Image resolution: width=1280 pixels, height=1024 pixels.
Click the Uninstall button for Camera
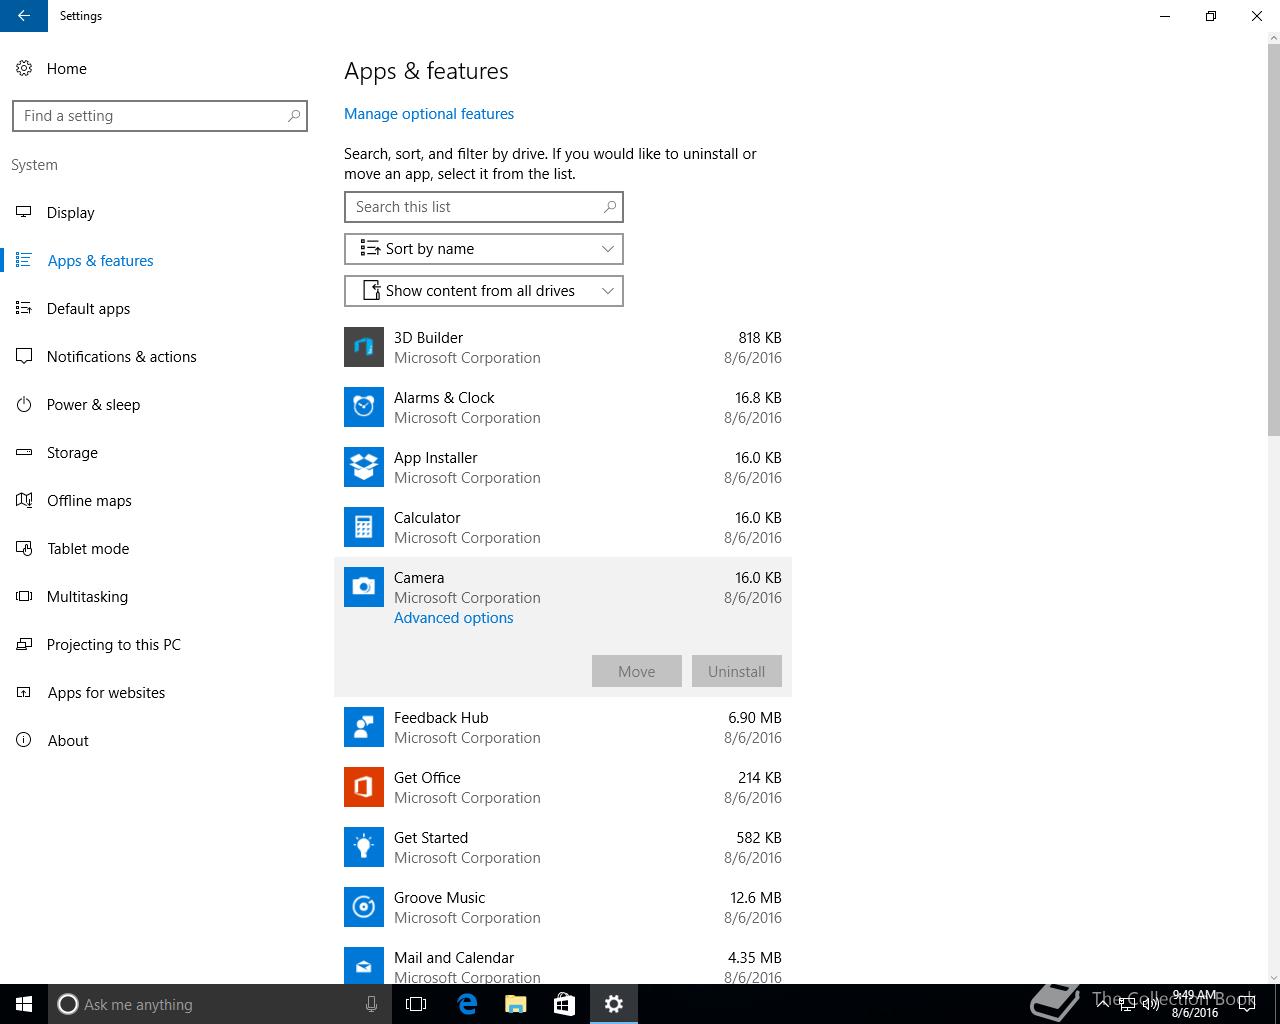tap(737, 671)
